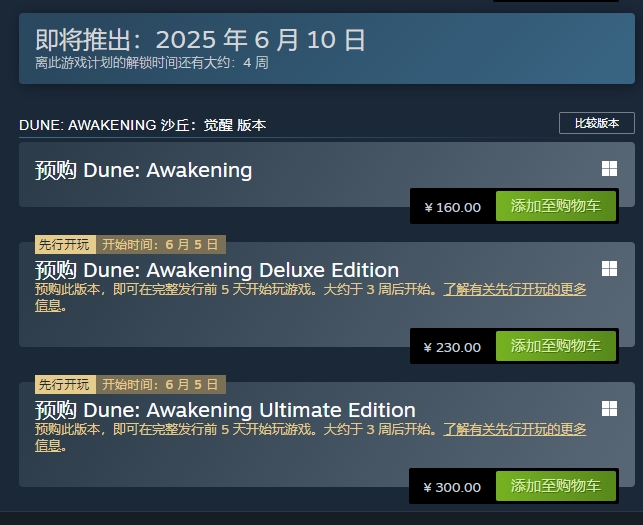Open the 比较版本 compare editions button
Viewport: 643px width, 525px height.
(596, 123)
